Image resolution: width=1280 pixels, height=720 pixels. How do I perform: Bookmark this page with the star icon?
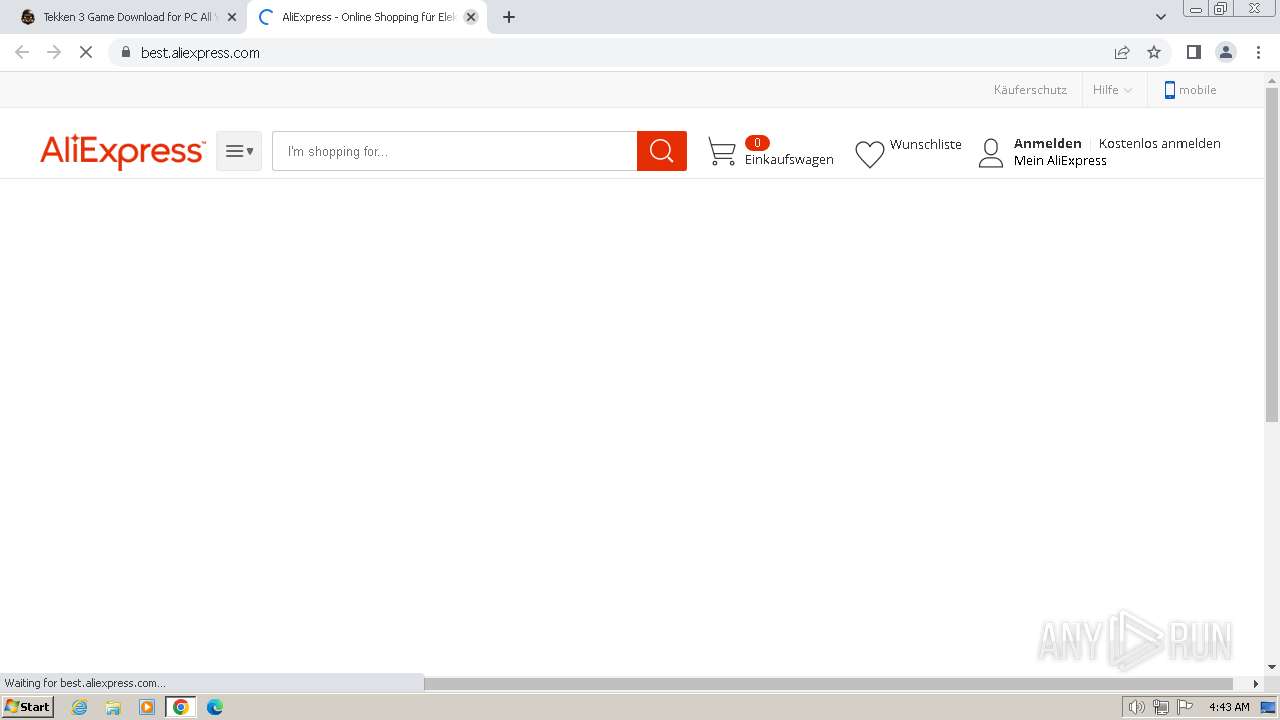[1154, 52]
